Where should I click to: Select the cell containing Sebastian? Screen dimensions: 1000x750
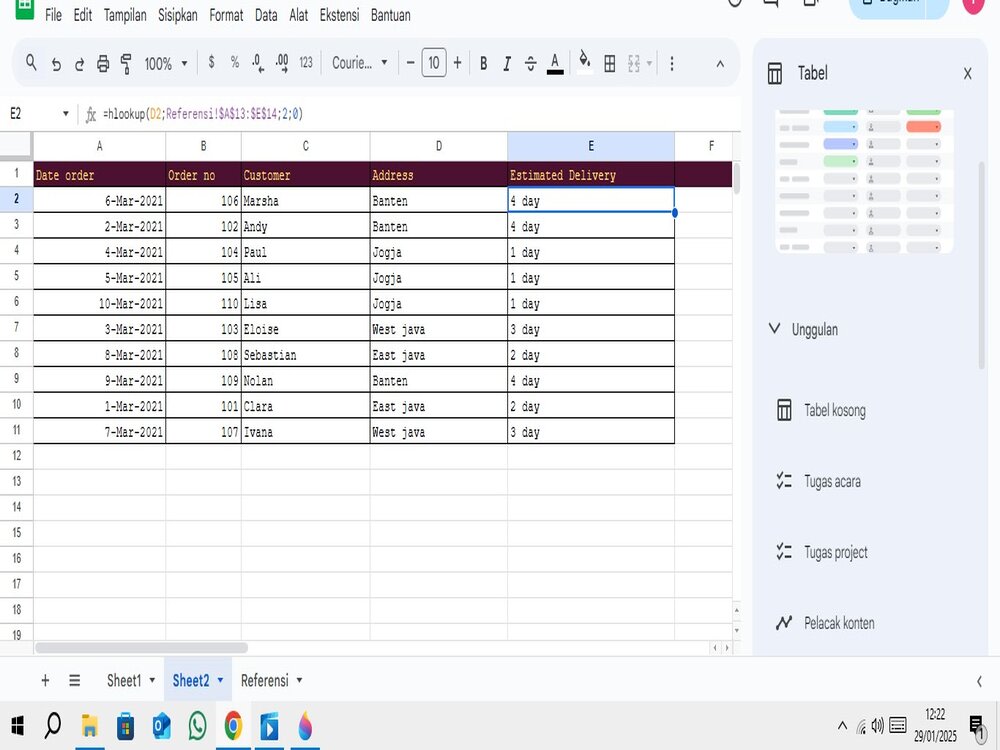[x=305, y=355]
